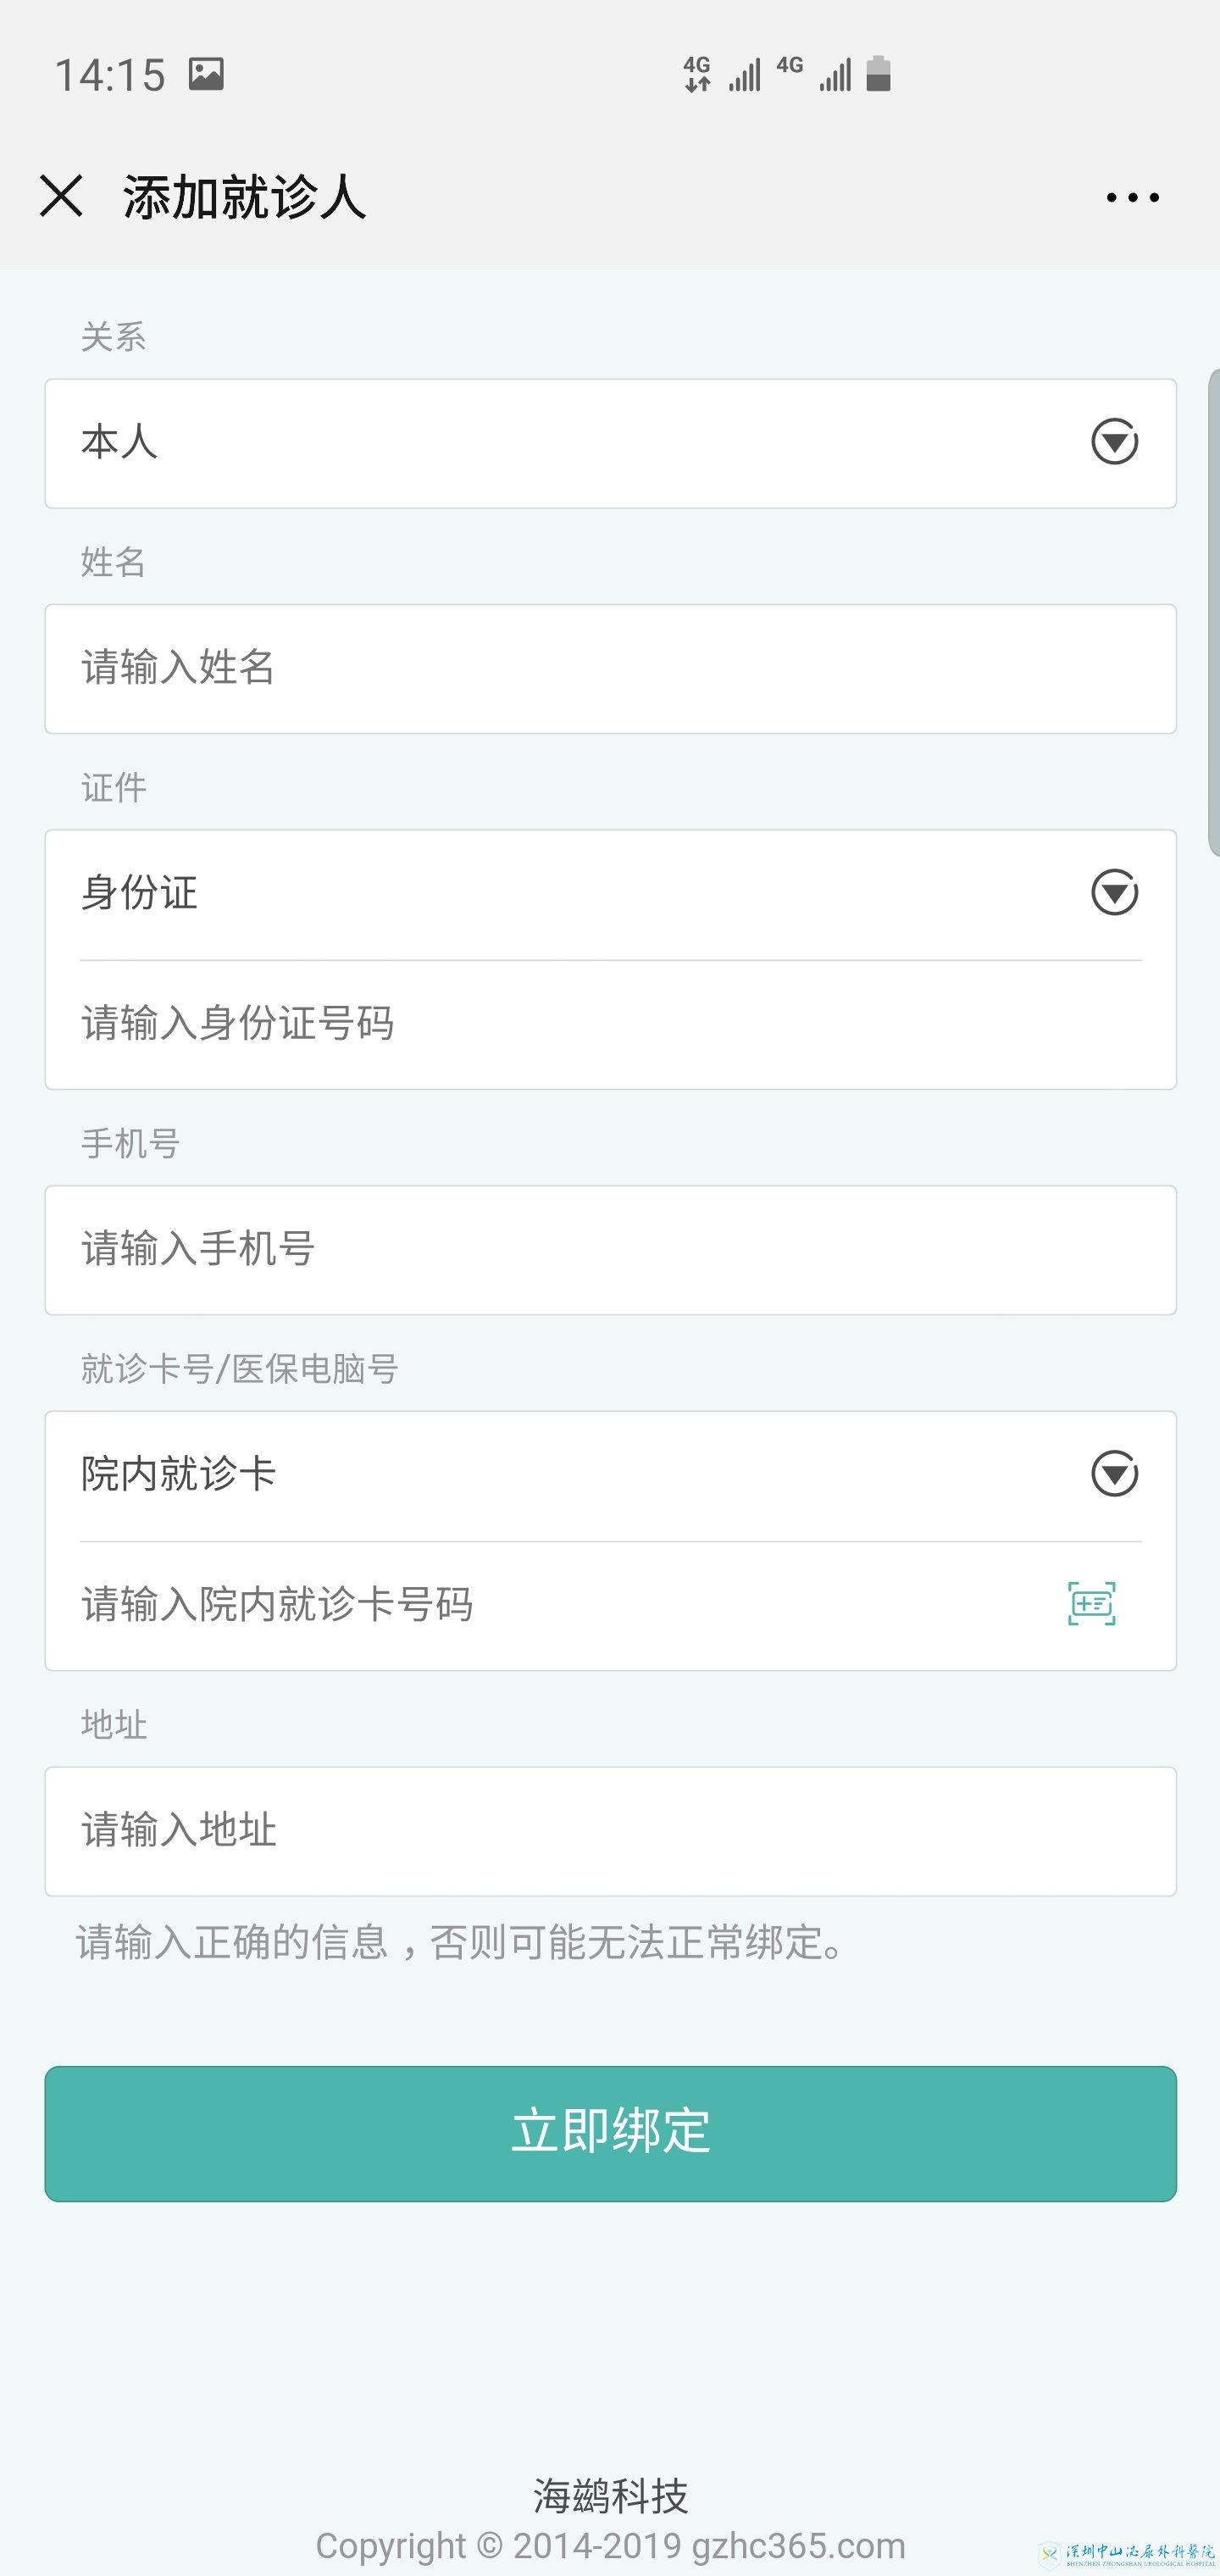The width and height of the screenshot is (1220, 2576).
Task: Focus the 请输入地址 address field
Action: pyautogui.click(x=610, y=1831)
